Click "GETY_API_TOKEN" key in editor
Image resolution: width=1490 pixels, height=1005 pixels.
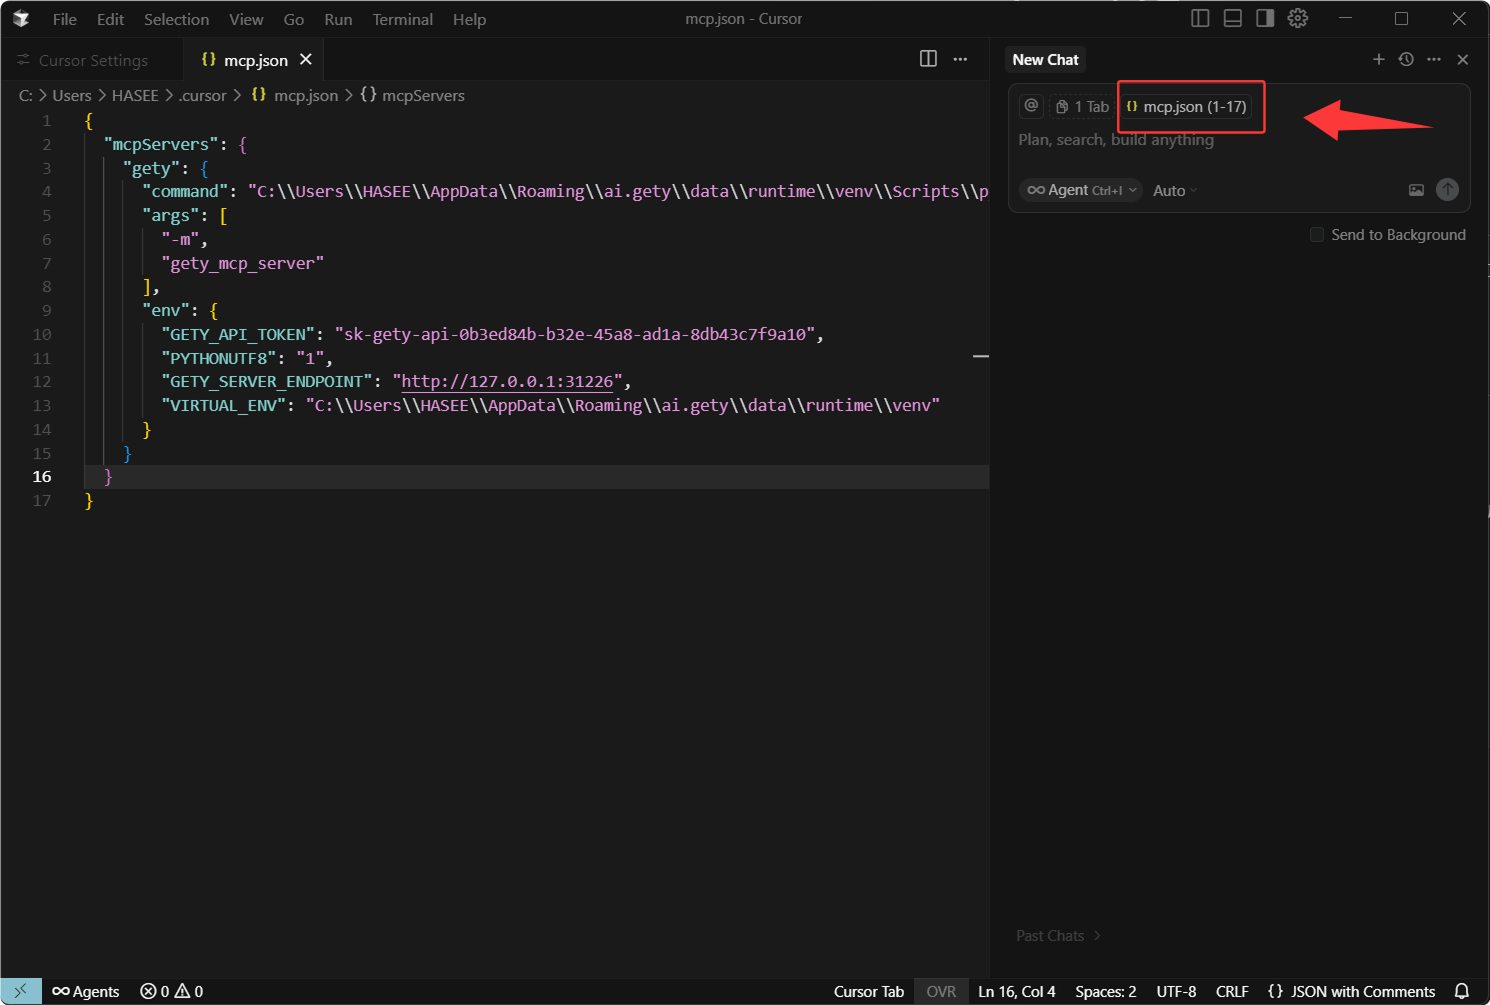[x=238, y=334]
